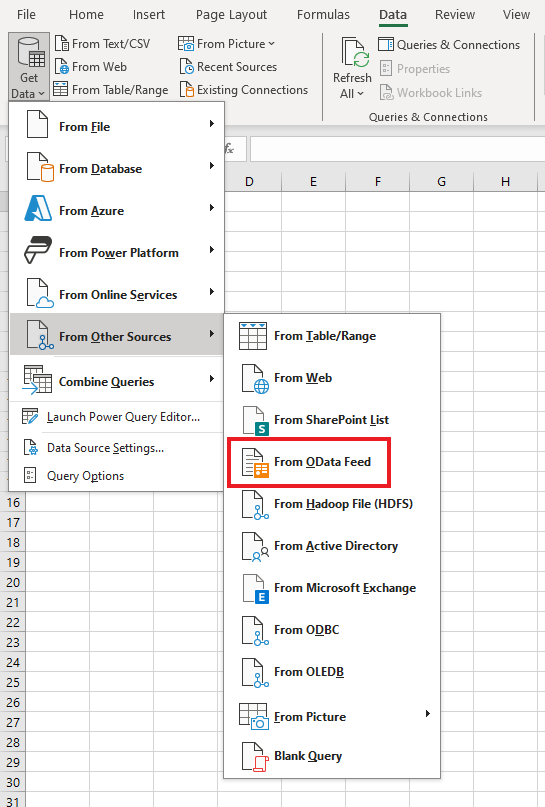
Task: Click the Launch Power Query Editor icon
Action: 30,416
